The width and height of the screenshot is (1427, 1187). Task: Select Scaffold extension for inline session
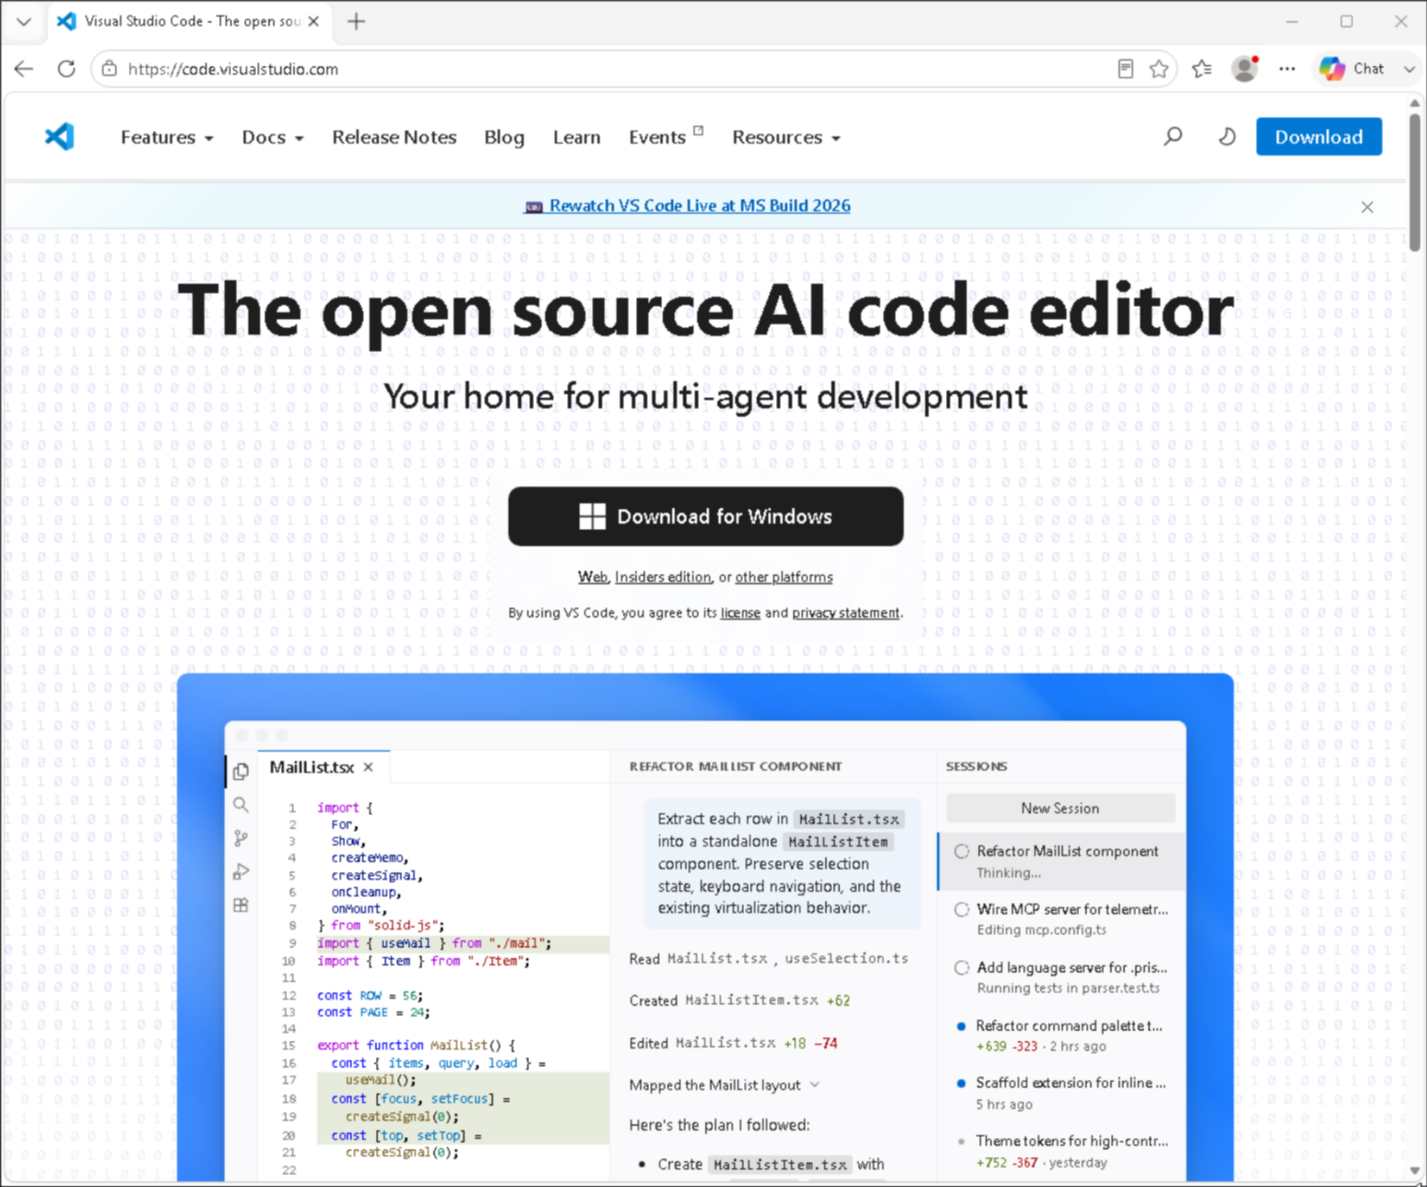pyautogui.click(x=1061, y=1093)
